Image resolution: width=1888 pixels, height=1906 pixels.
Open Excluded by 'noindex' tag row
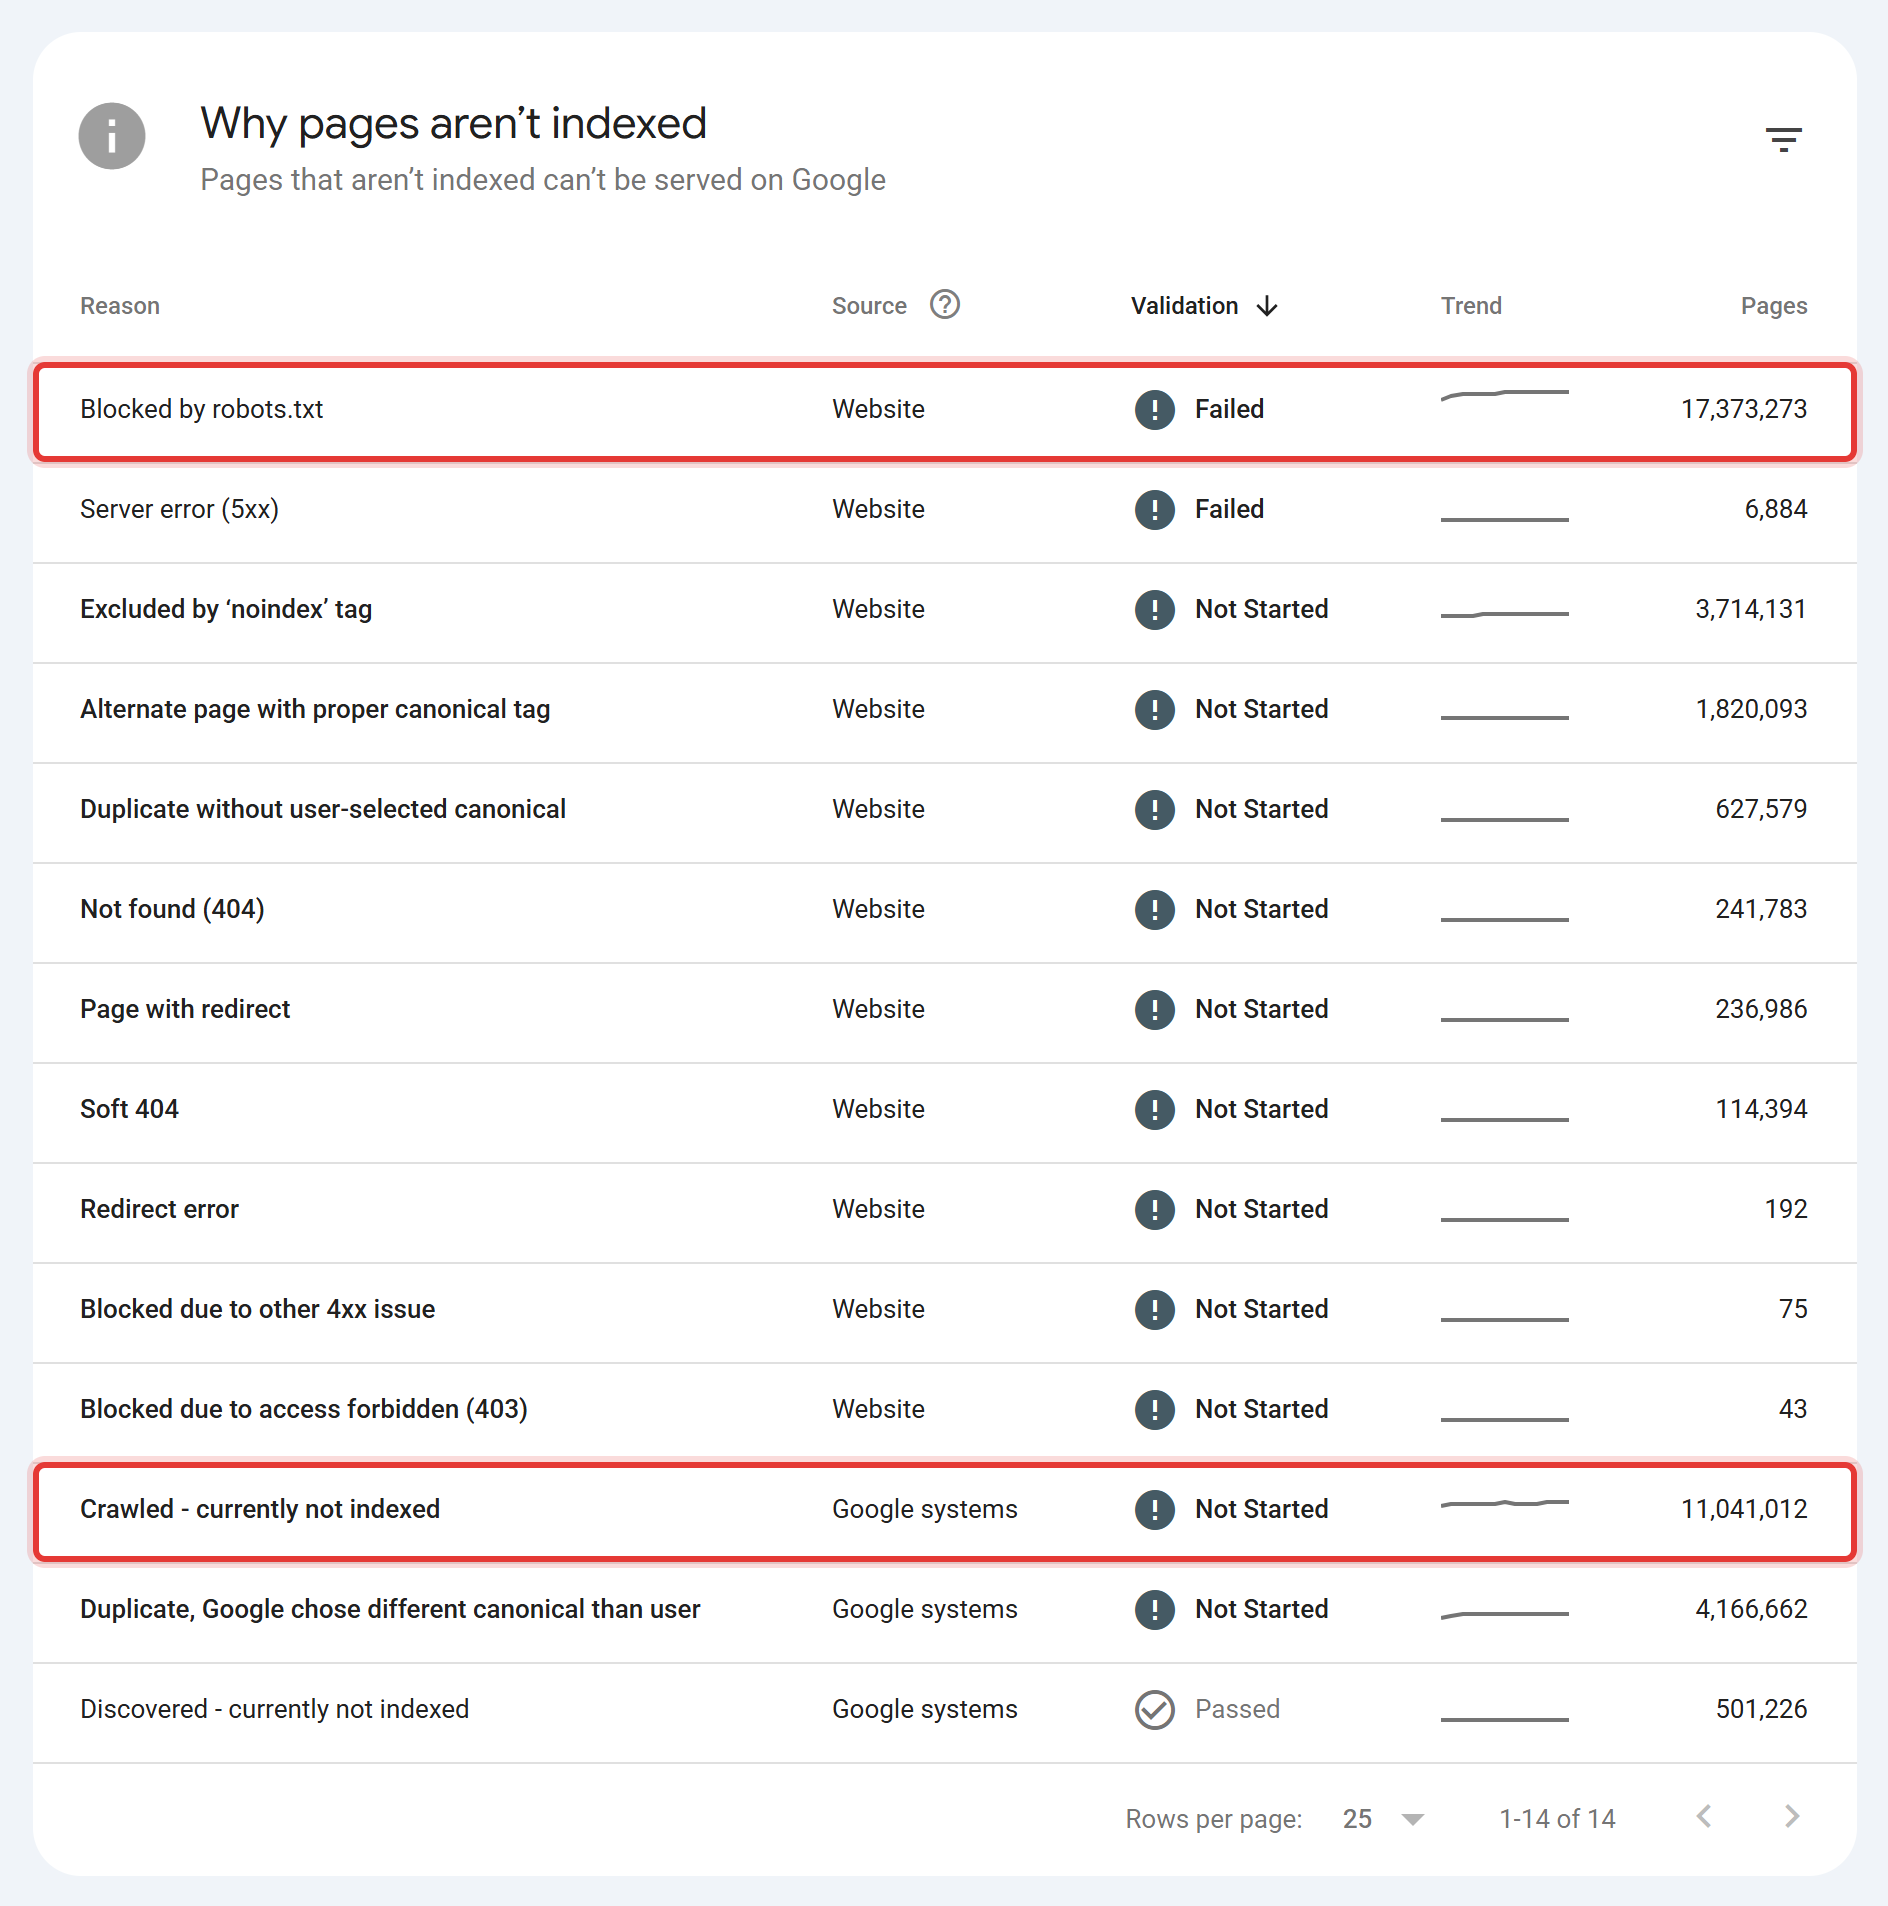pyautogui.click(x=945, y=612)
